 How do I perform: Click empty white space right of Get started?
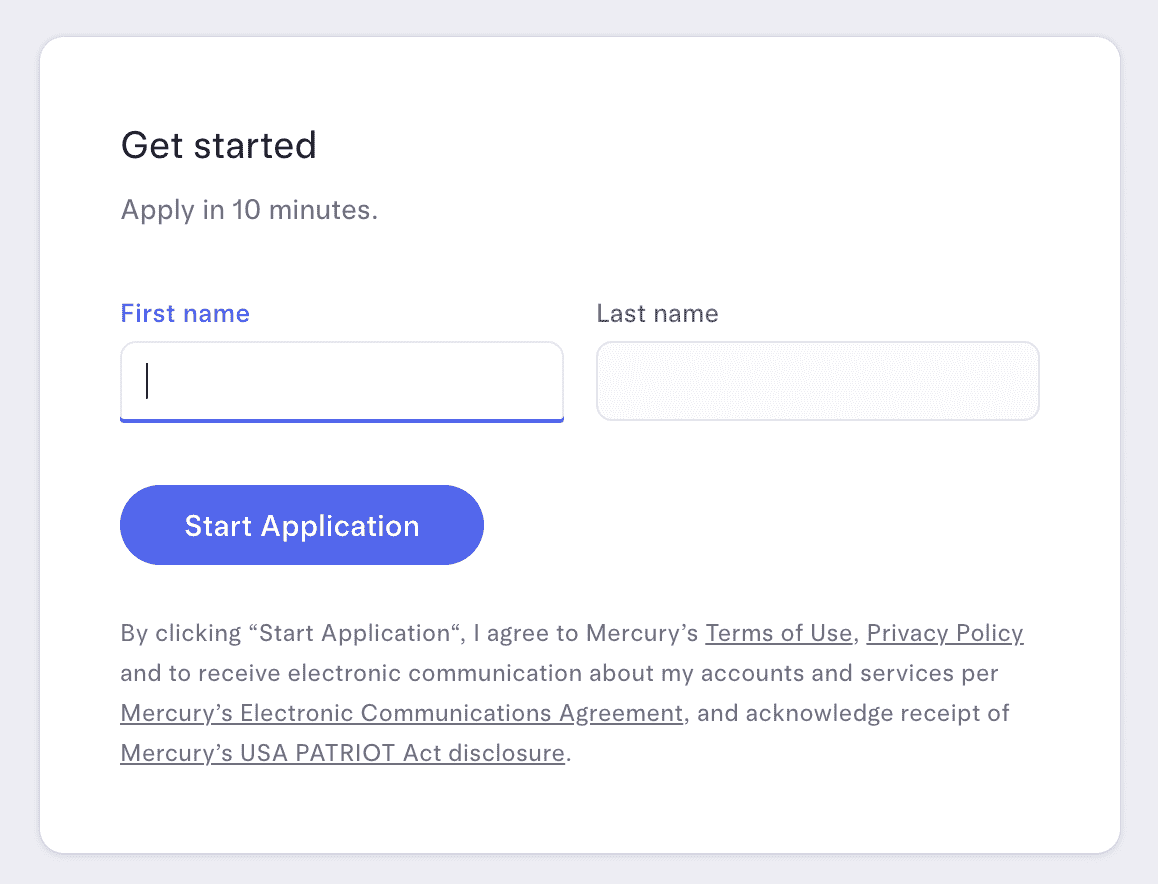click(700, 146)
